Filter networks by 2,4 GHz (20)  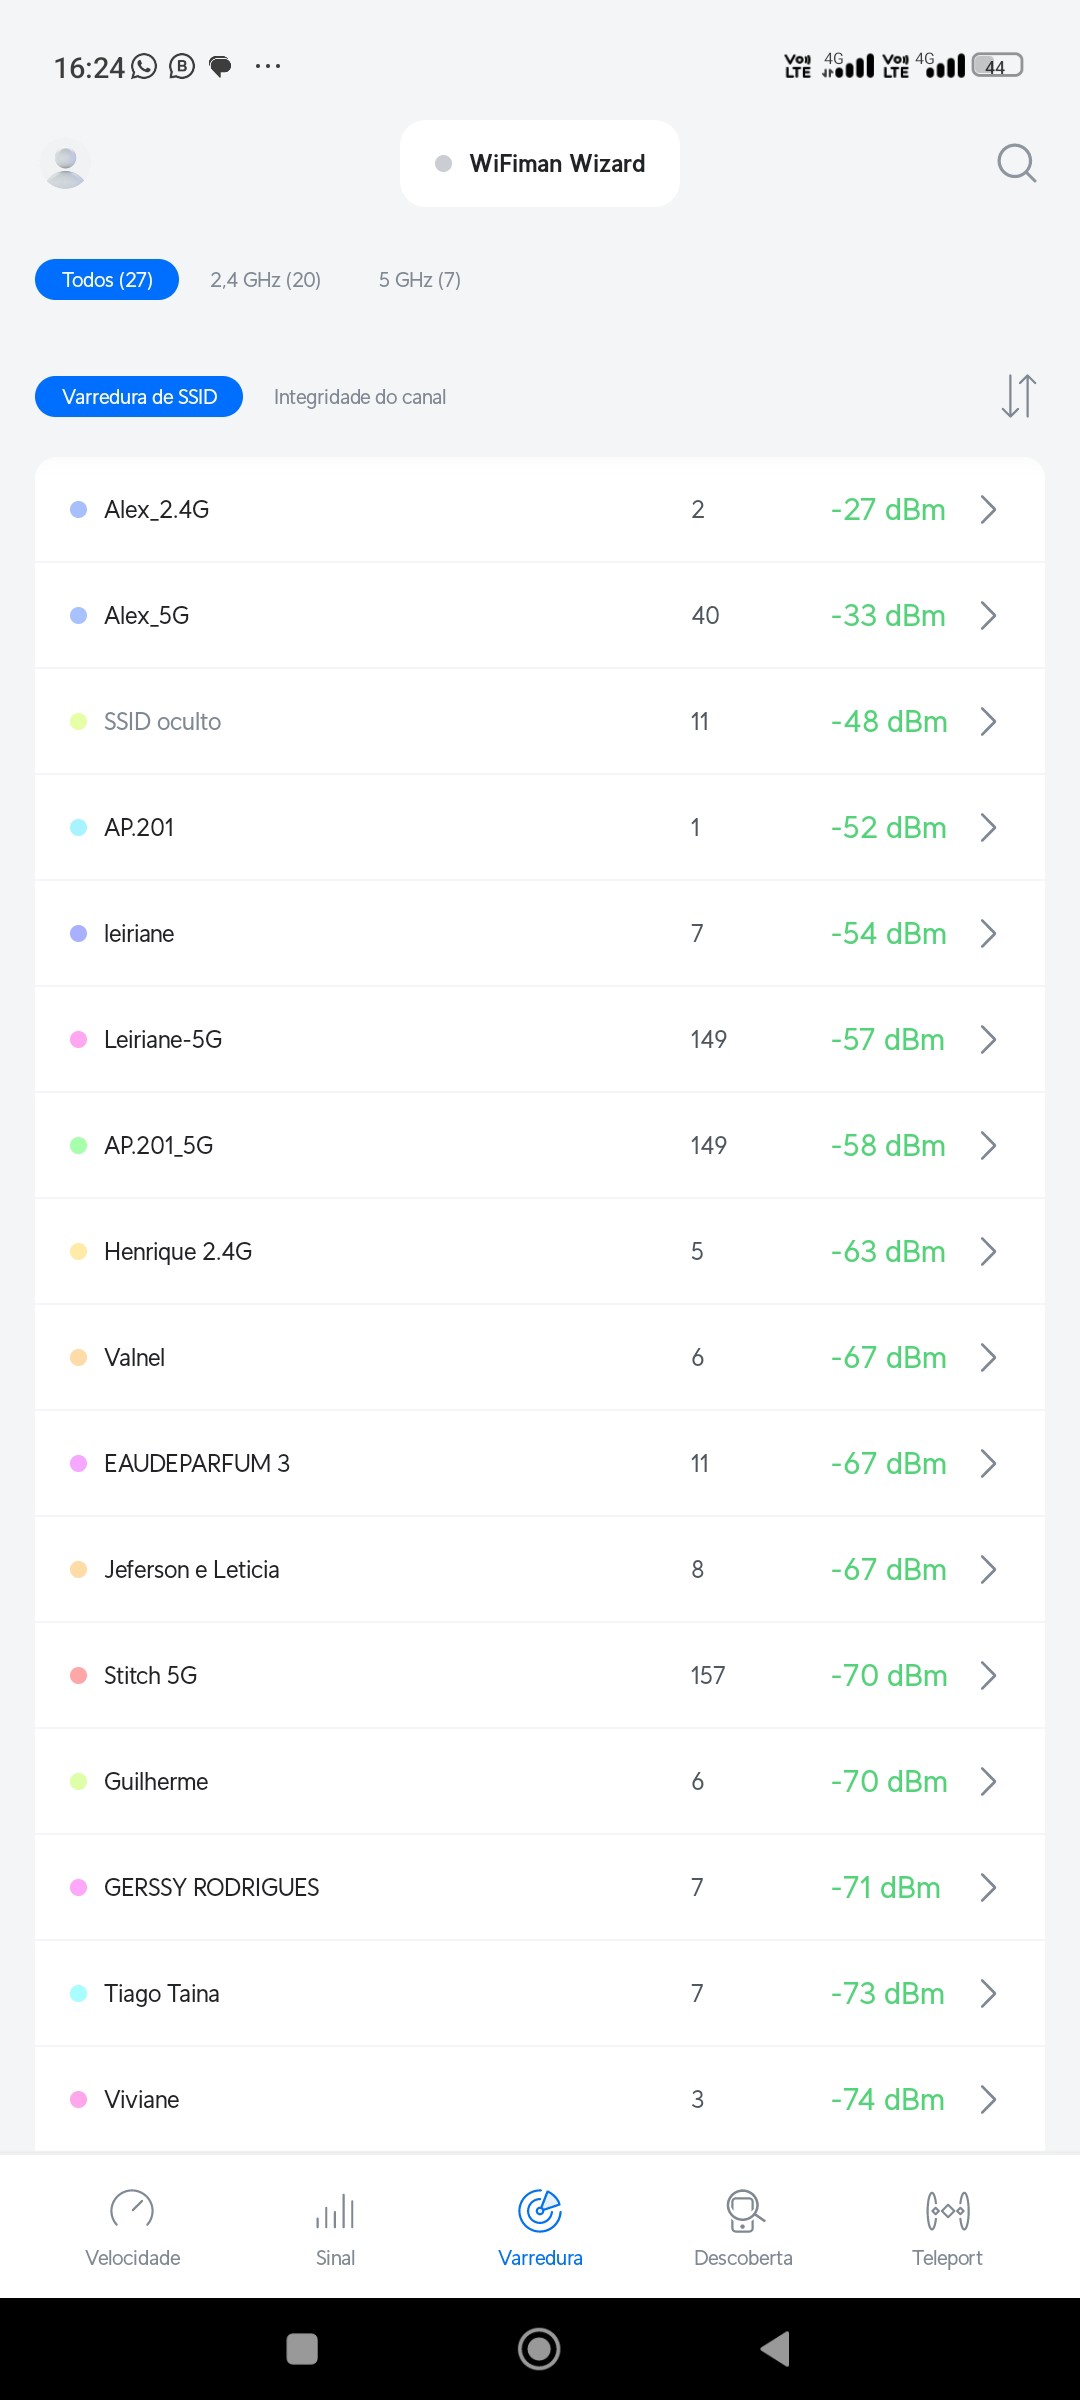point(265,280)
